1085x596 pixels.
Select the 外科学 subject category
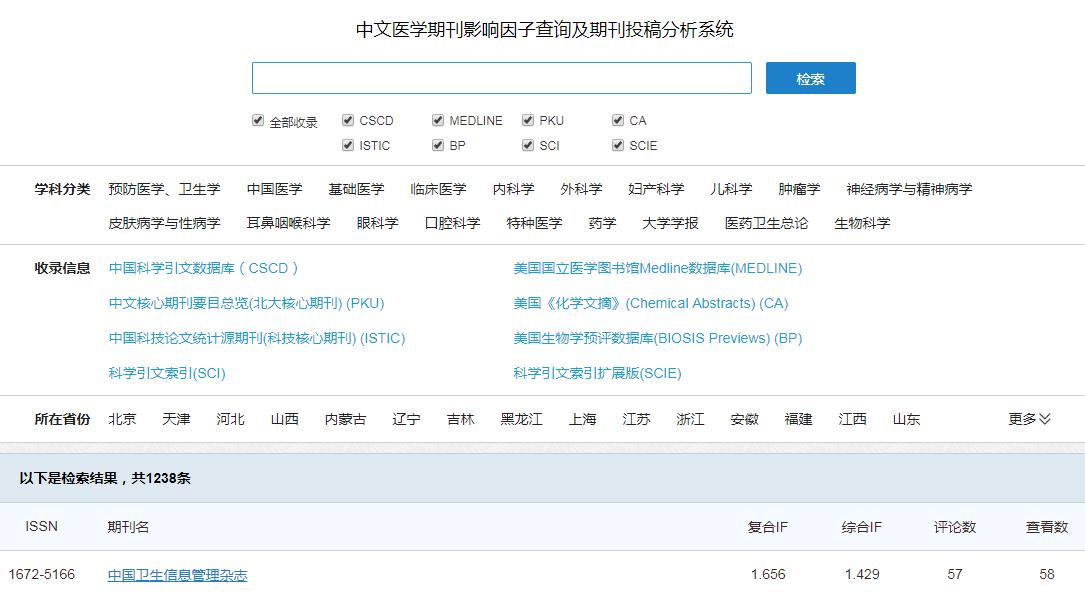click(581, 189)
